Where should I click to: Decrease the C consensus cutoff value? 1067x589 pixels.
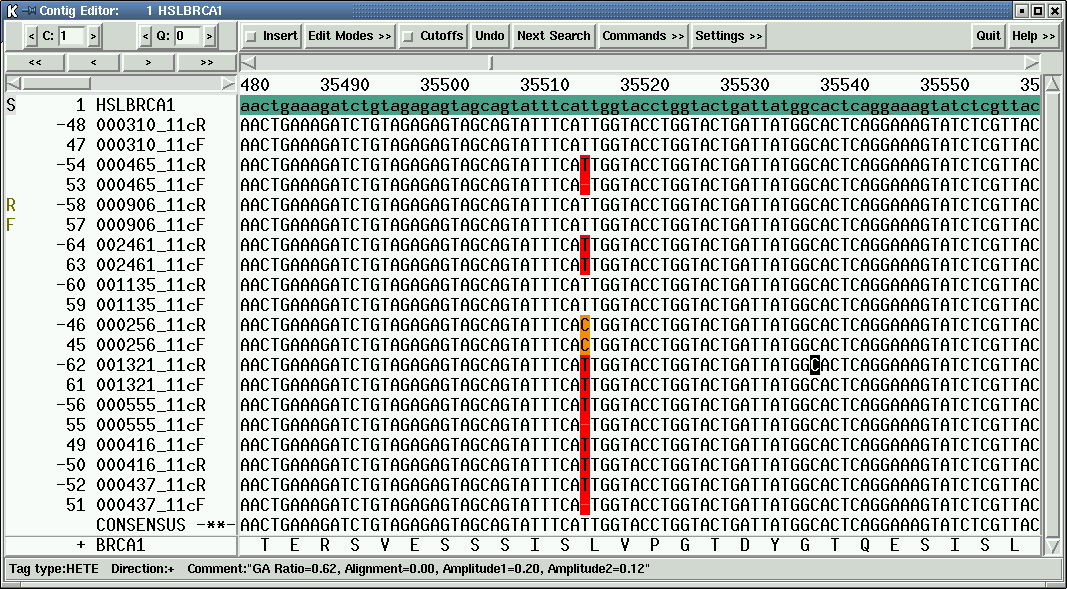click(x=32, y=36)
